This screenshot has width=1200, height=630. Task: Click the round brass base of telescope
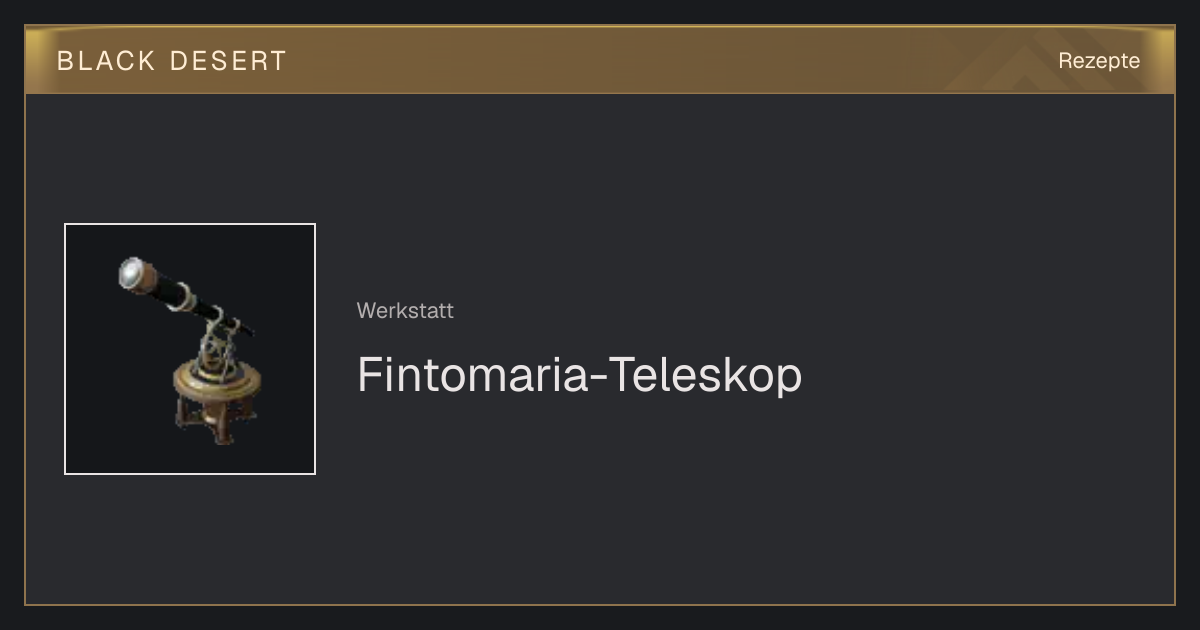click(x=219, y=380)
